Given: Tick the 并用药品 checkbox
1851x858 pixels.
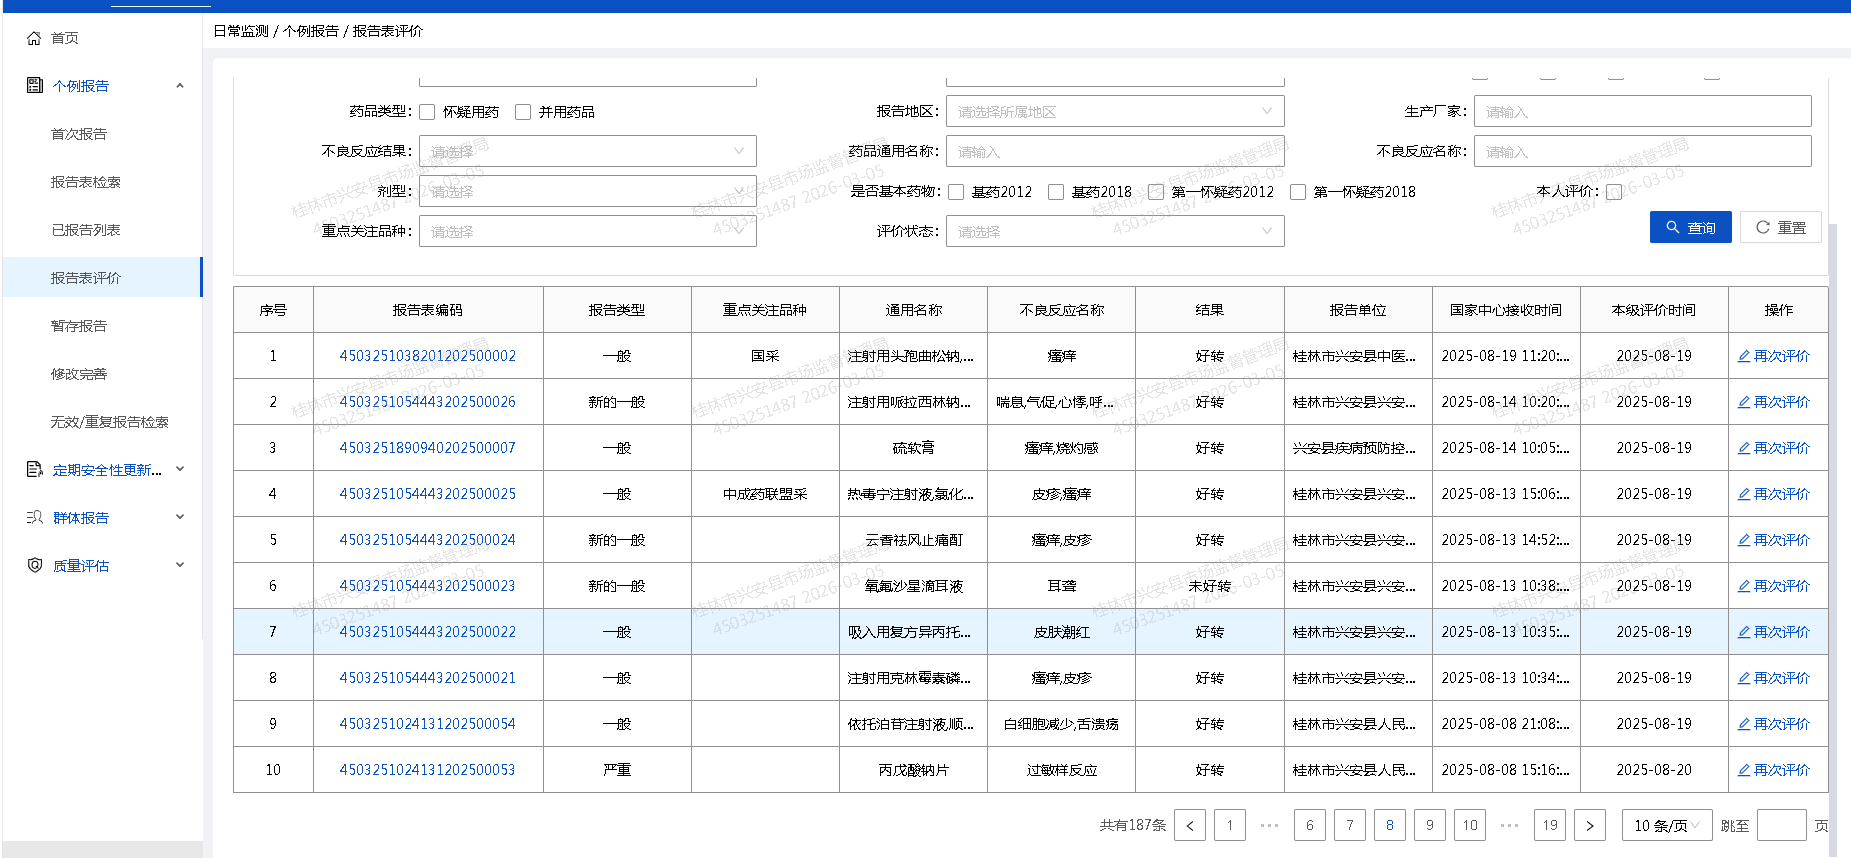Looking at the screenshot, I should [523, 112].
